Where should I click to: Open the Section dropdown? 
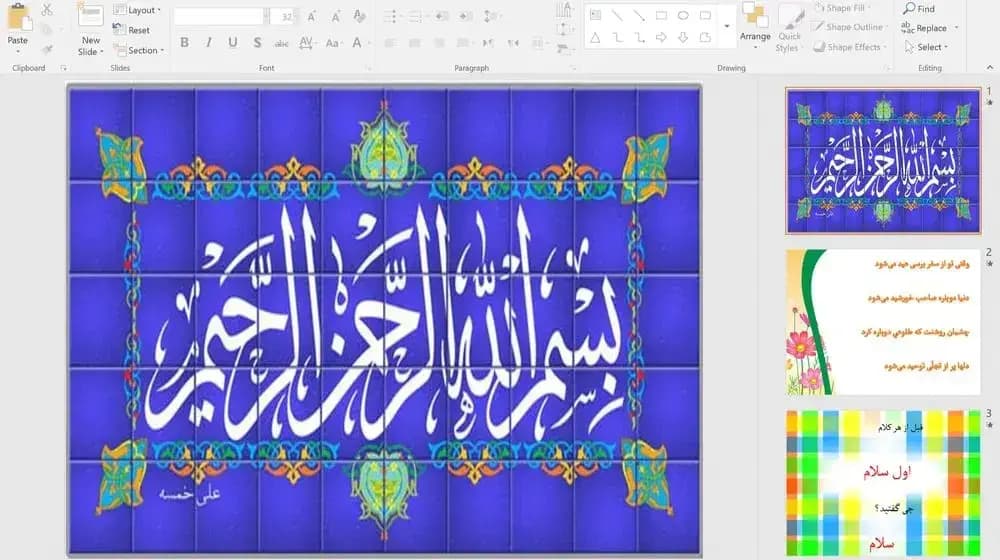coord(138,50)
